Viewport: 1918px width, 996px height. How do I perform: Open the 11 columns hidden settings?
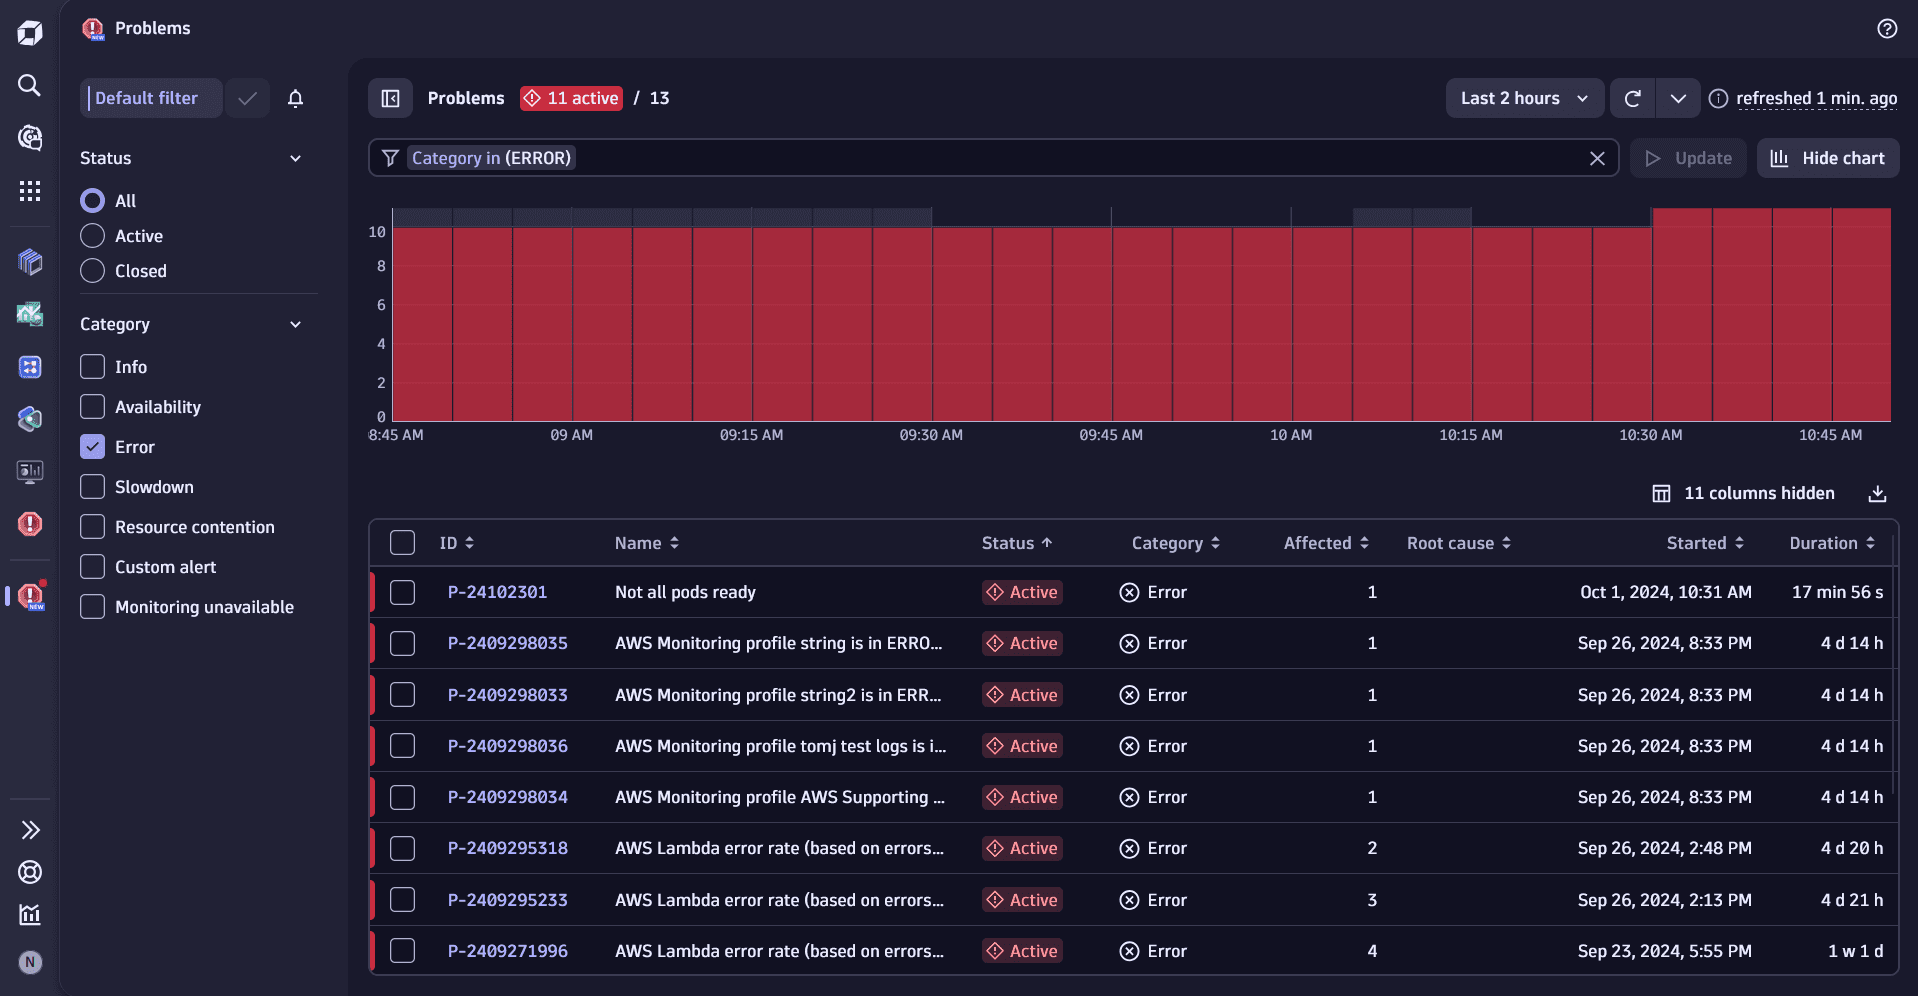(x=1743, y=493)
